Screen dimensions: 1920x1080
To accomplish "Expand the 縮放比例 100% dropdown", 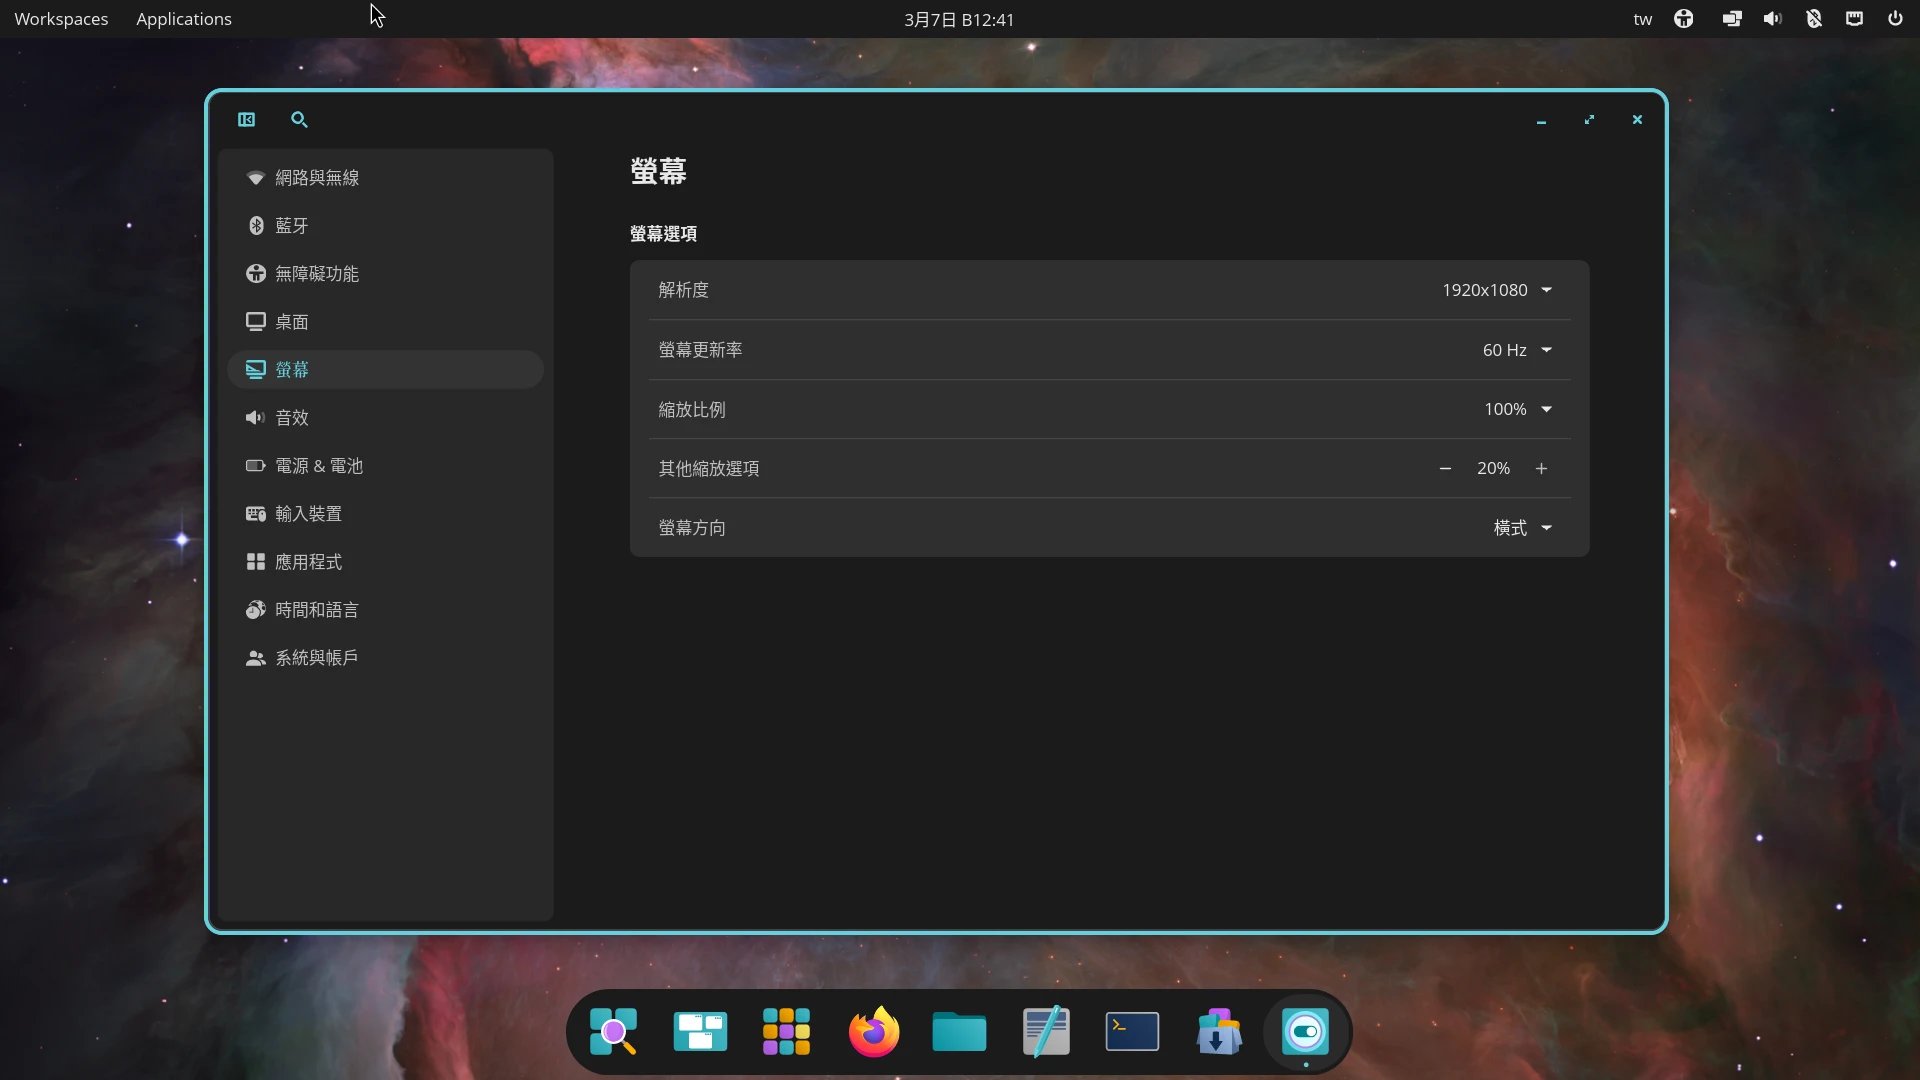I will [x=1517, y=409].
